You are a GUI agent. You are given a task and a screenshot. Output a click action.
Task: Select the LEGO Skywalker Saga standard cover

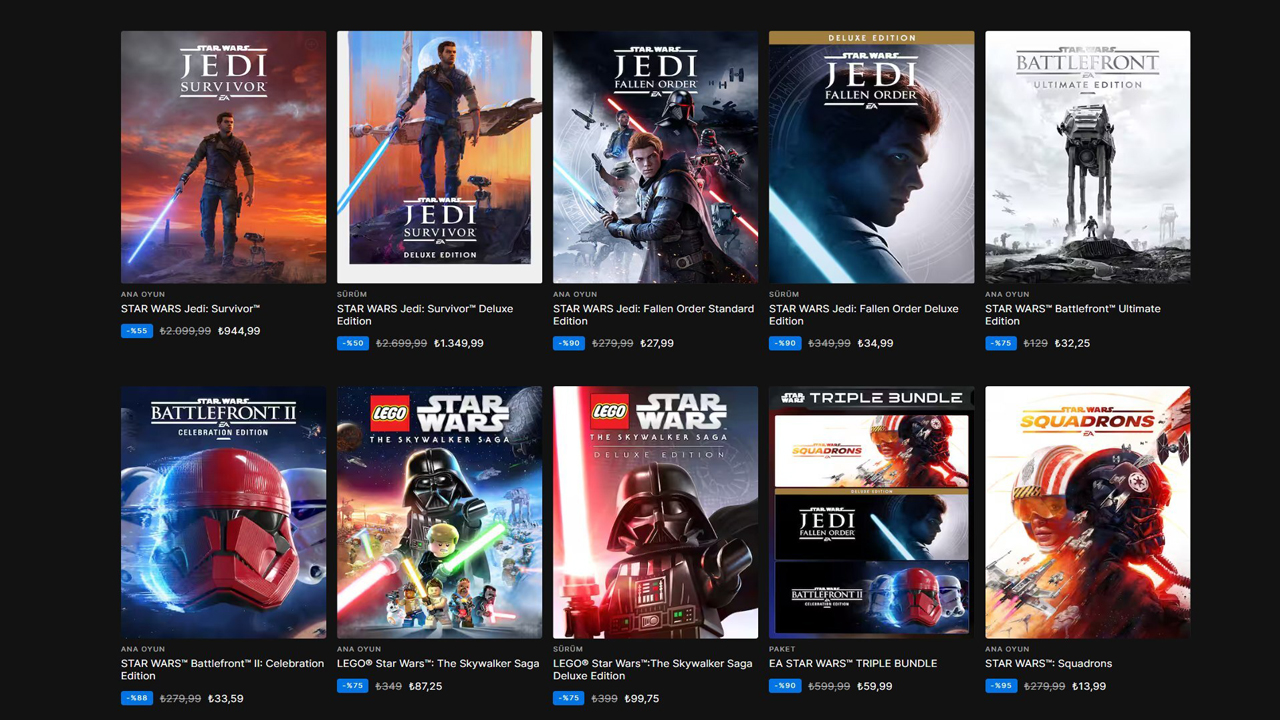(439, 512)
